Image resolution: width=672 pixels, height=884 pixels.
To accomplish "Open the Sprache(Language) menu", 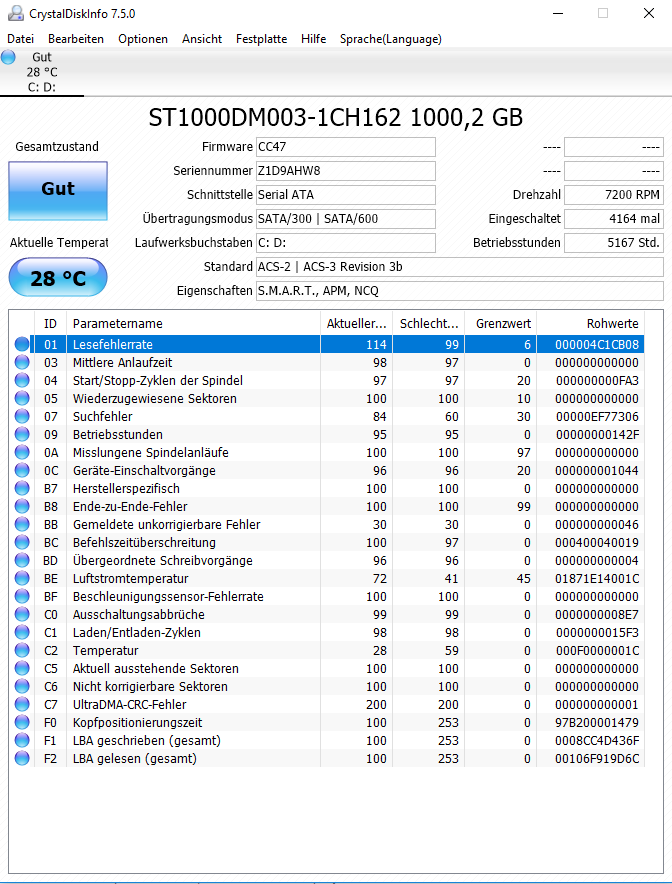I will click(x=391, y=39).
